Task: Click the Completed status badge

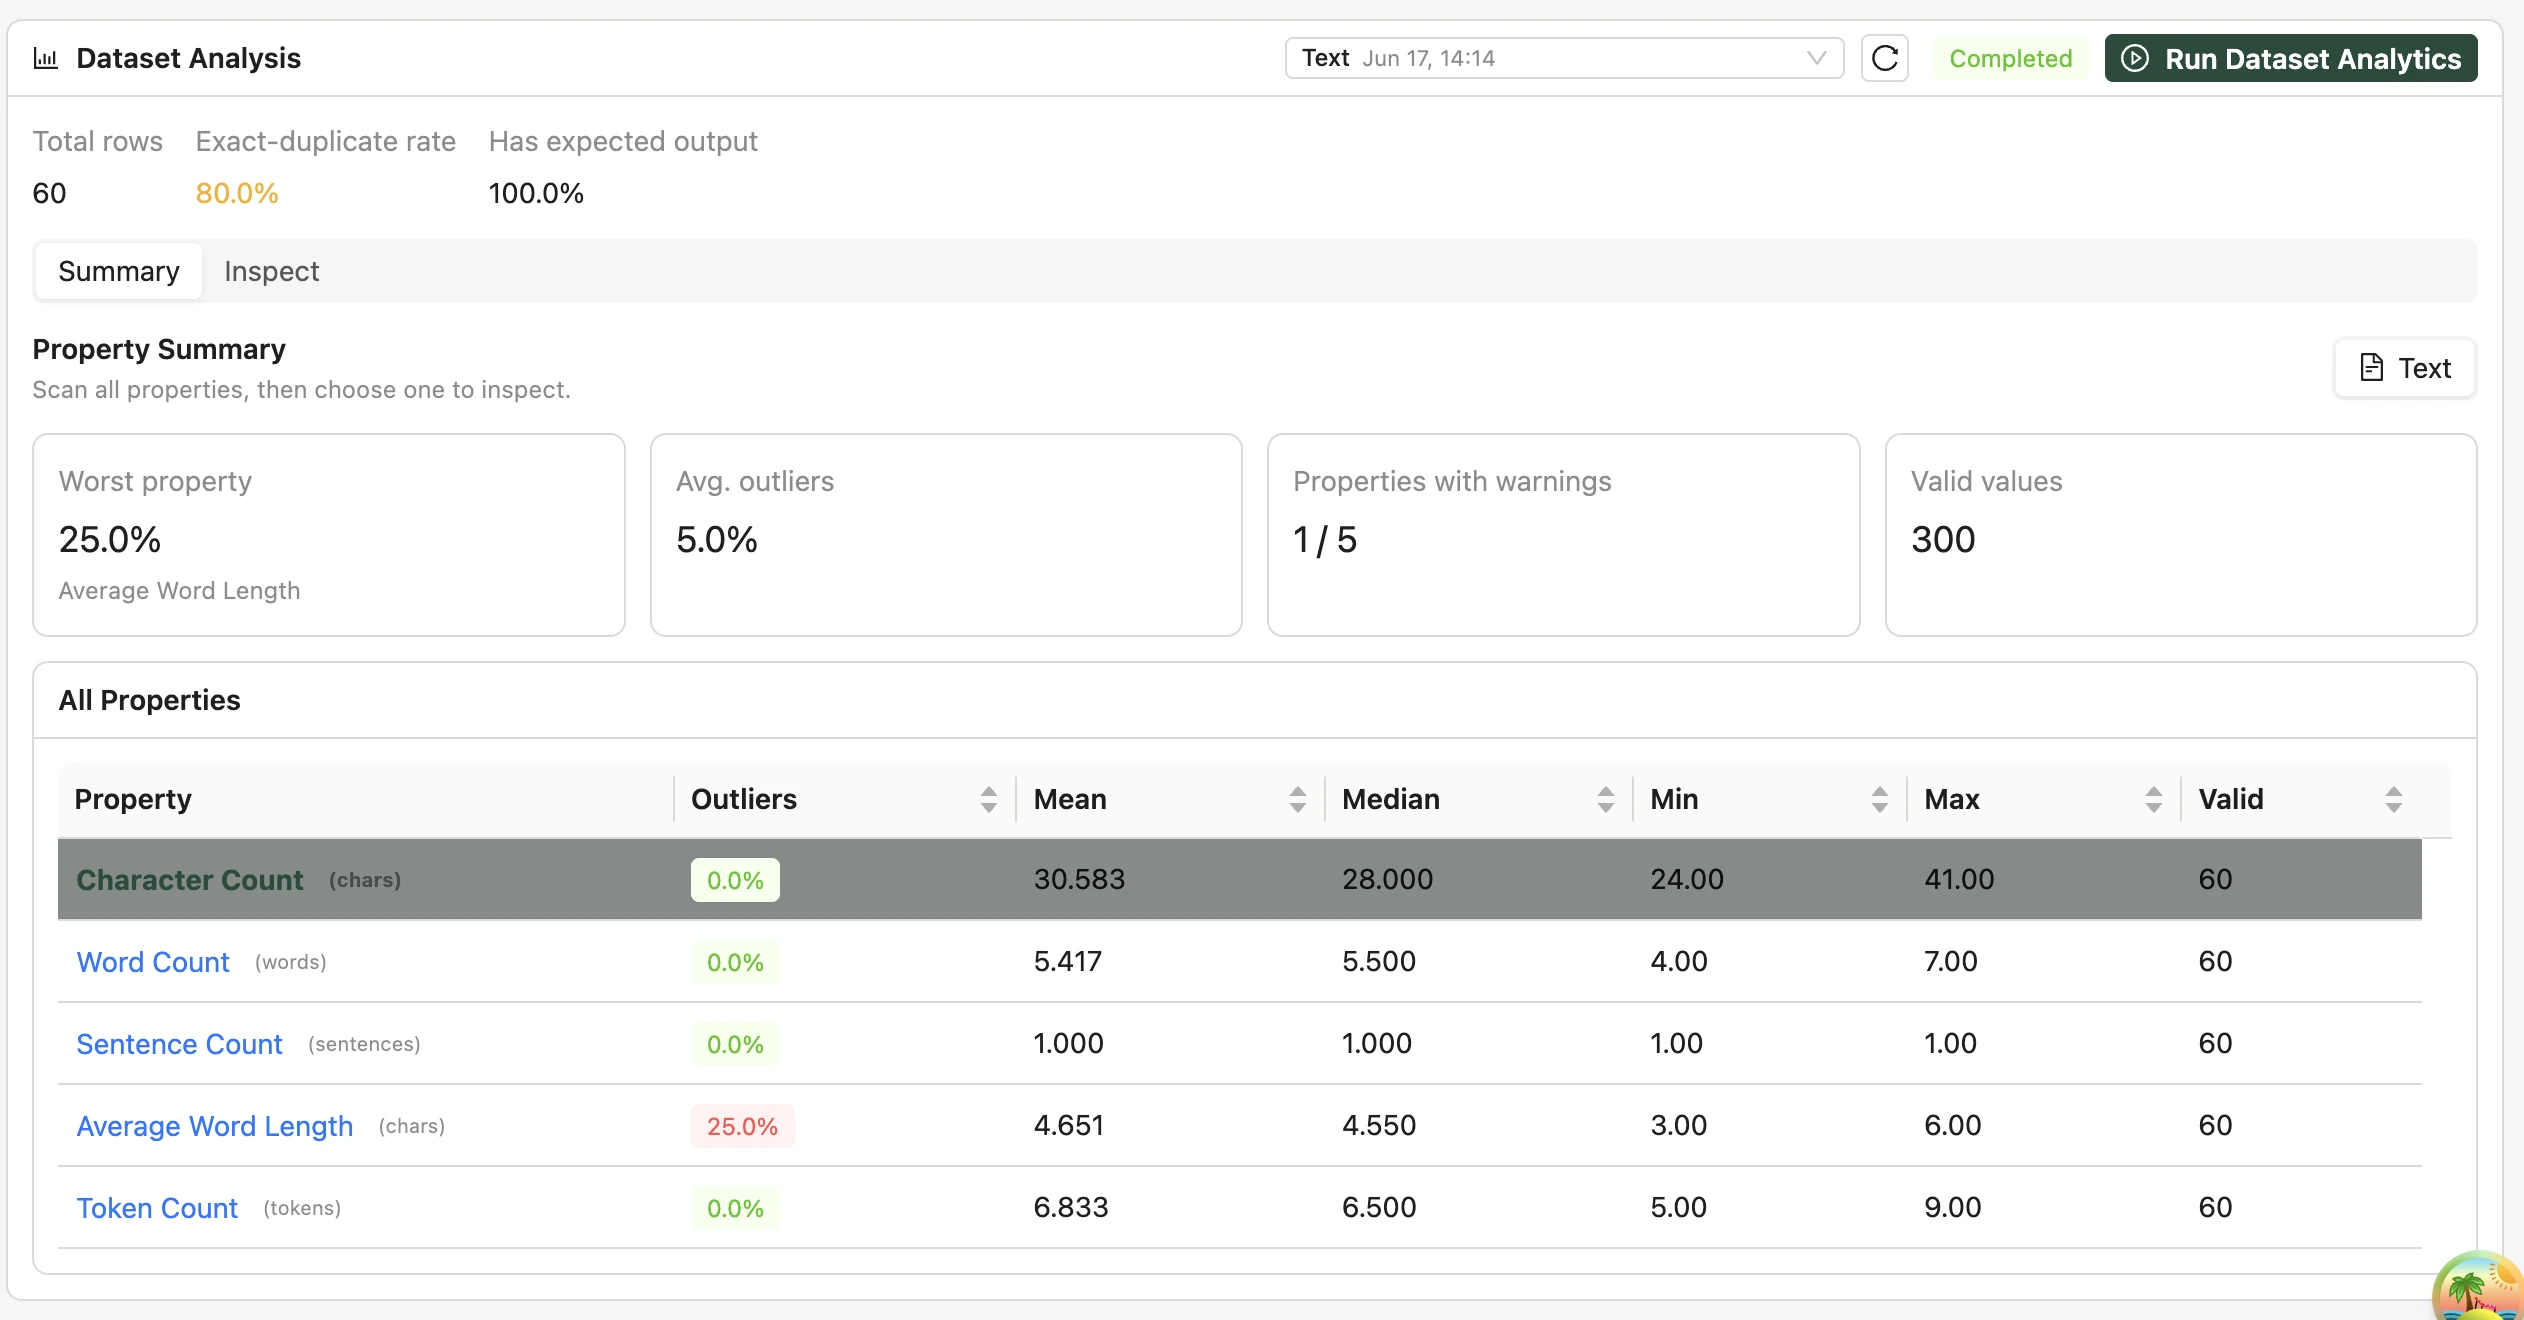Action: (x=2010, y=58)
